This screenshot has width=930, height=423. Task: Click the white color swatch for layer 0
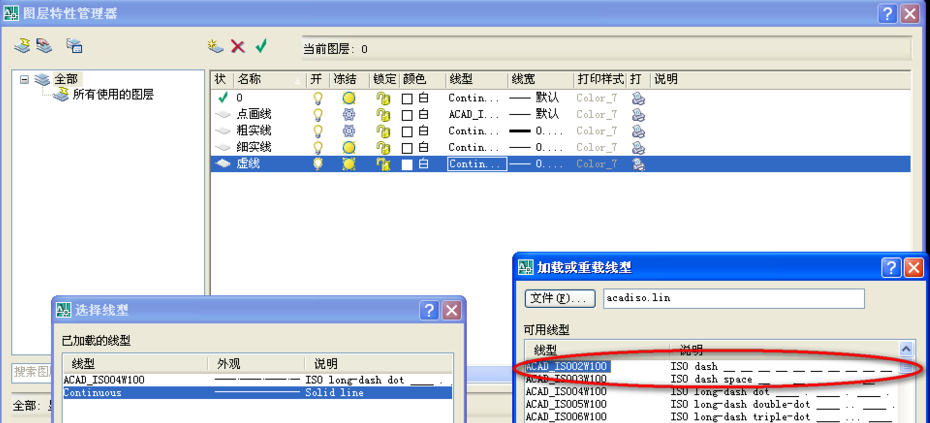pos(407,99)
